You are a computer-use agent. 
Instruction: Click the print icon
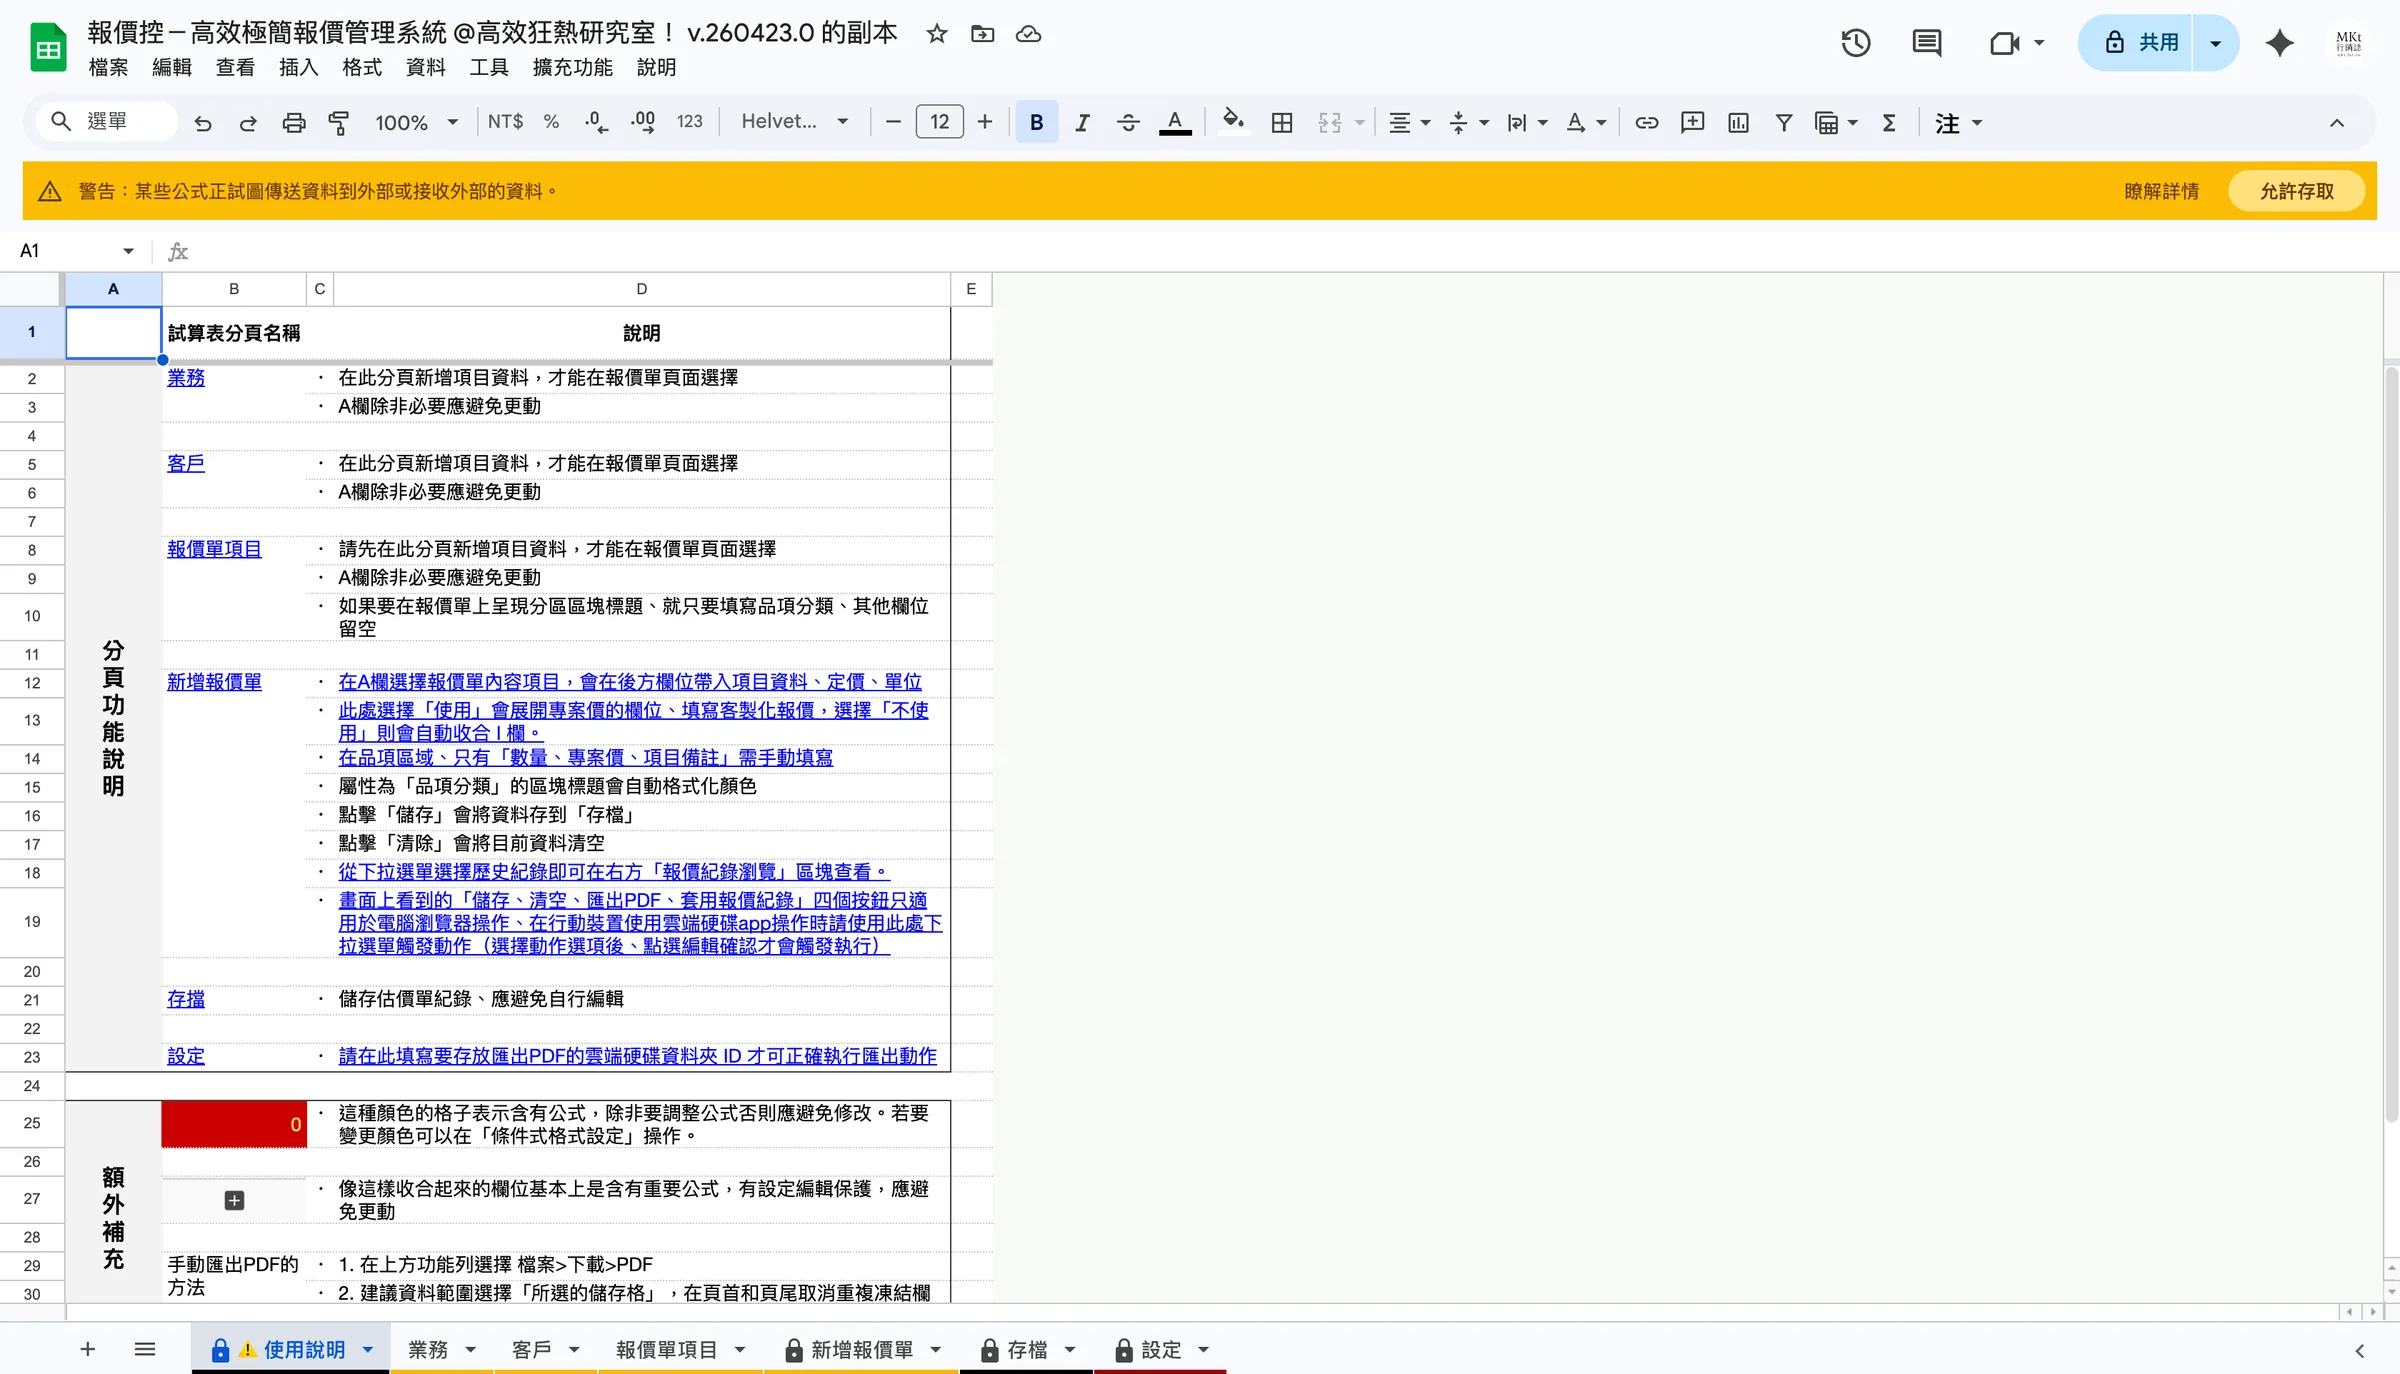294,122
